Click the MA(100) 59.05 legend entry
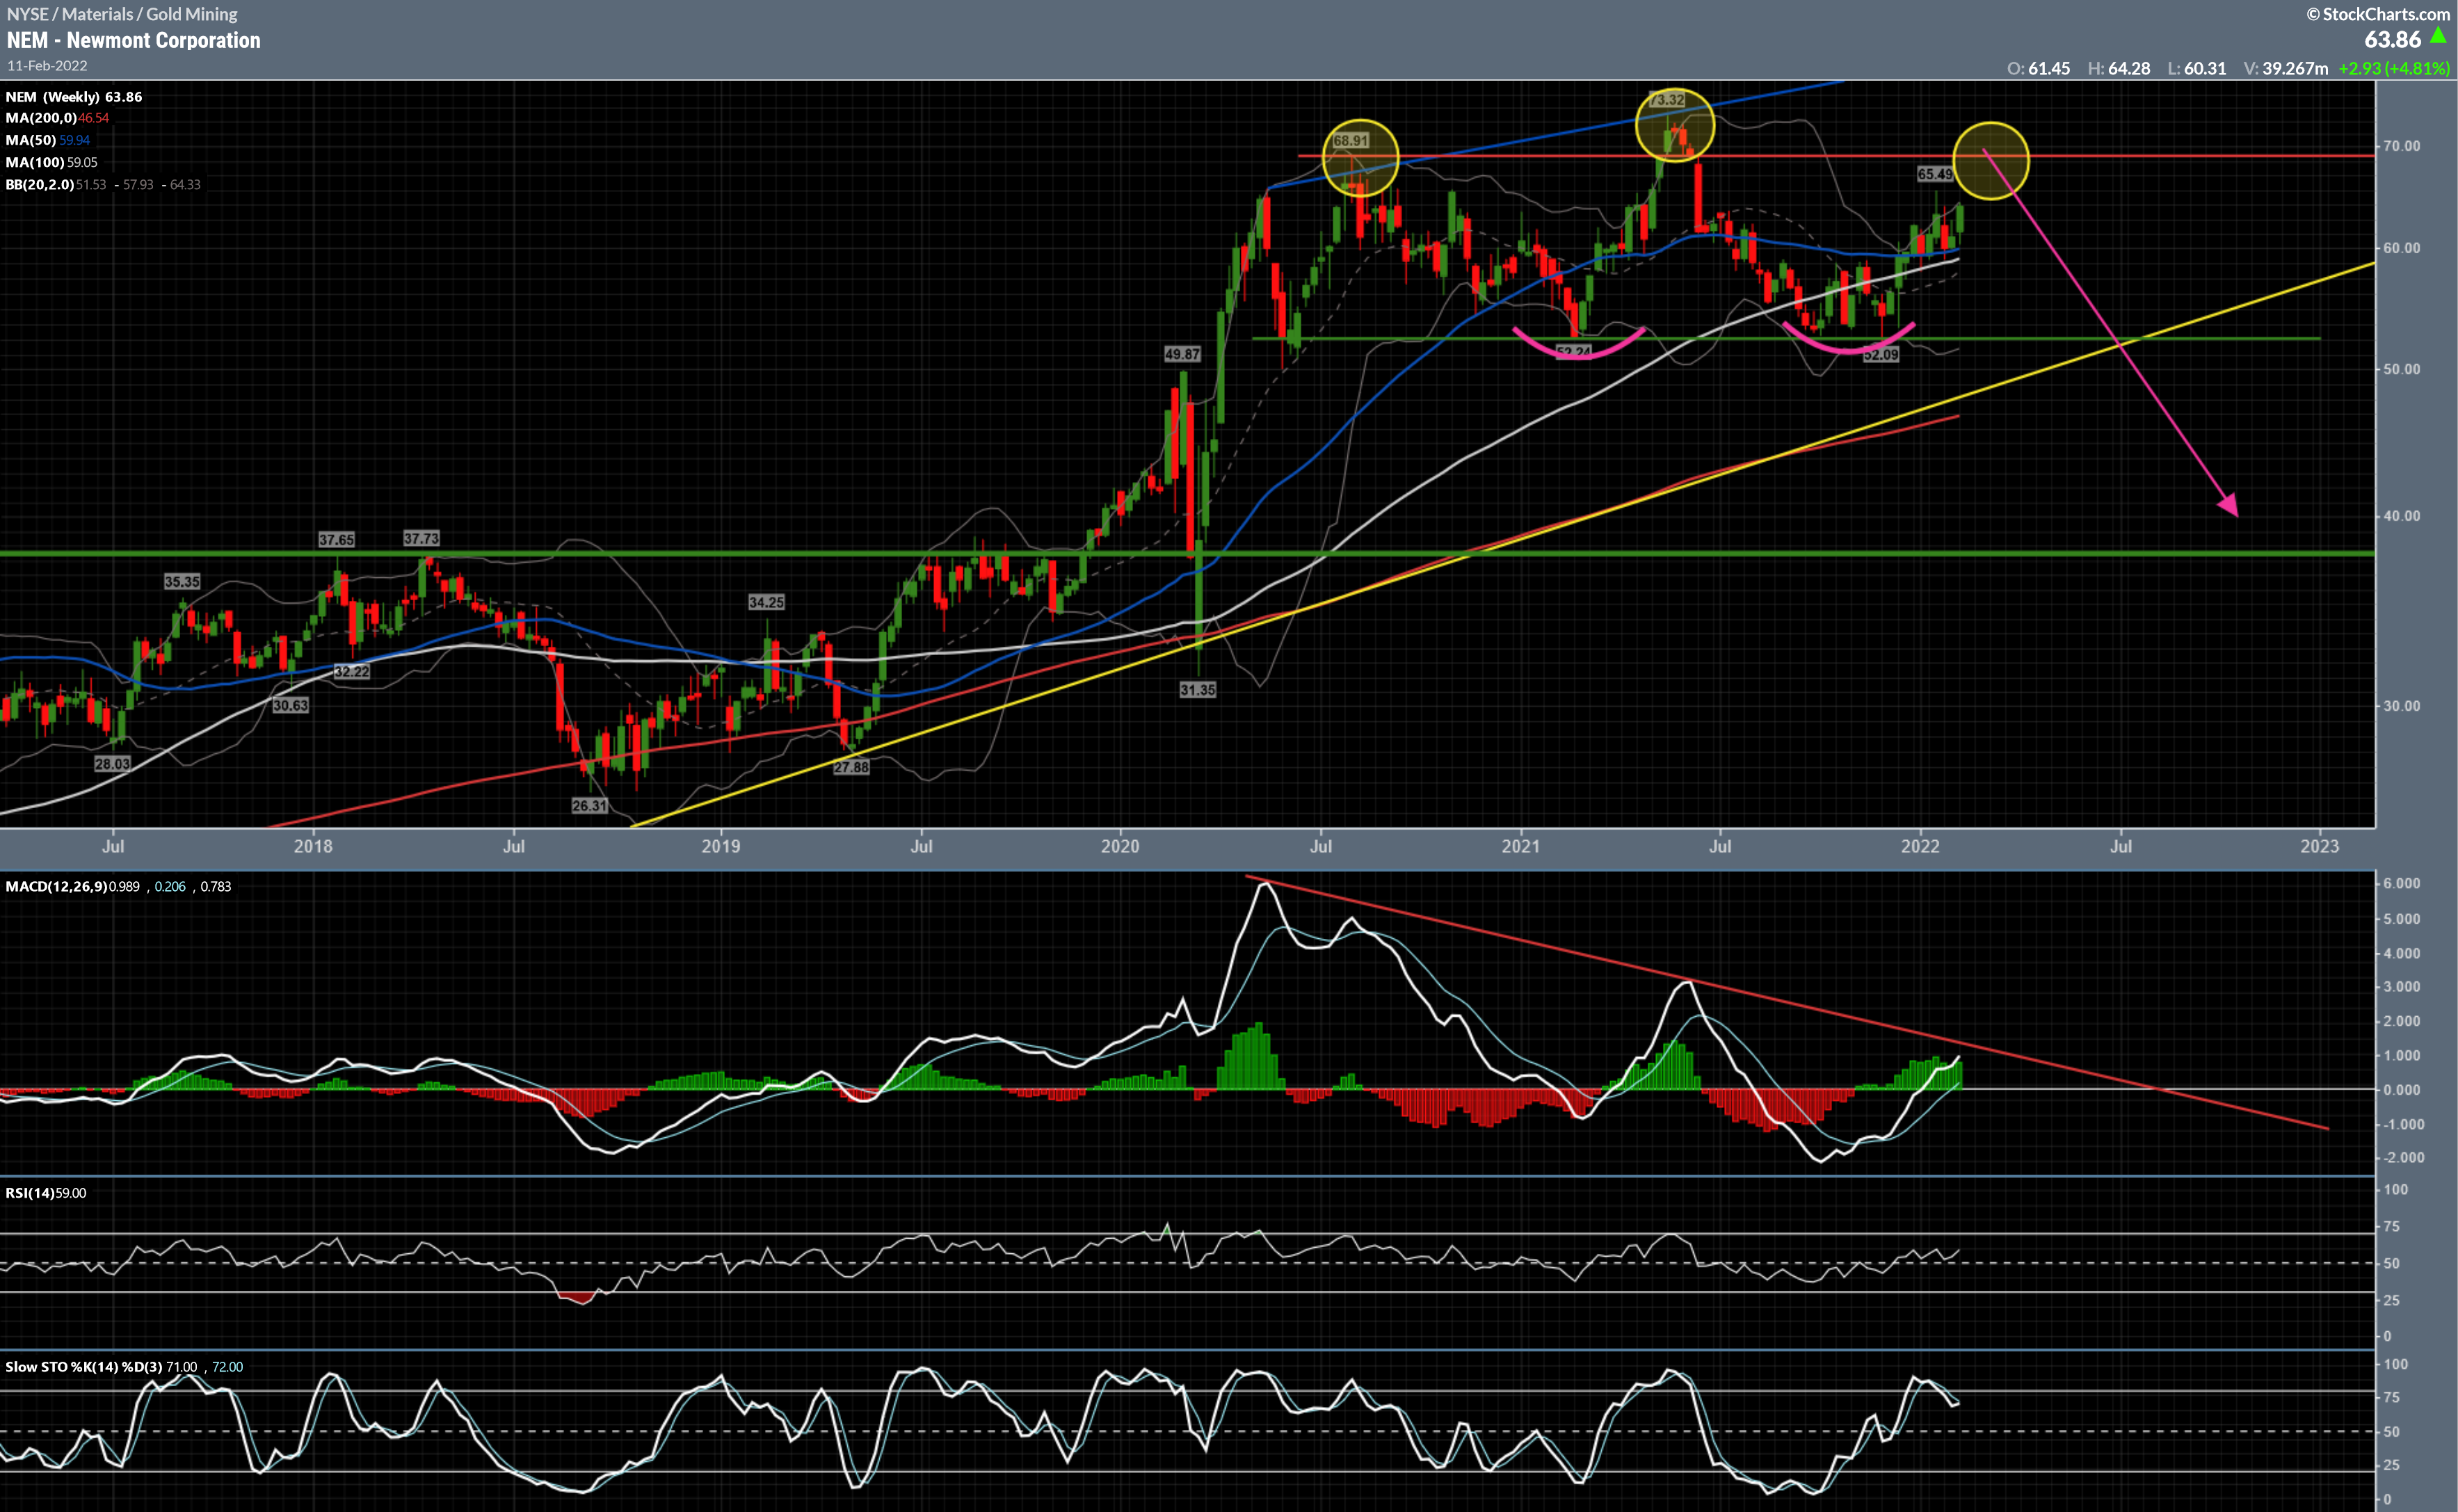 click(52, 162)
